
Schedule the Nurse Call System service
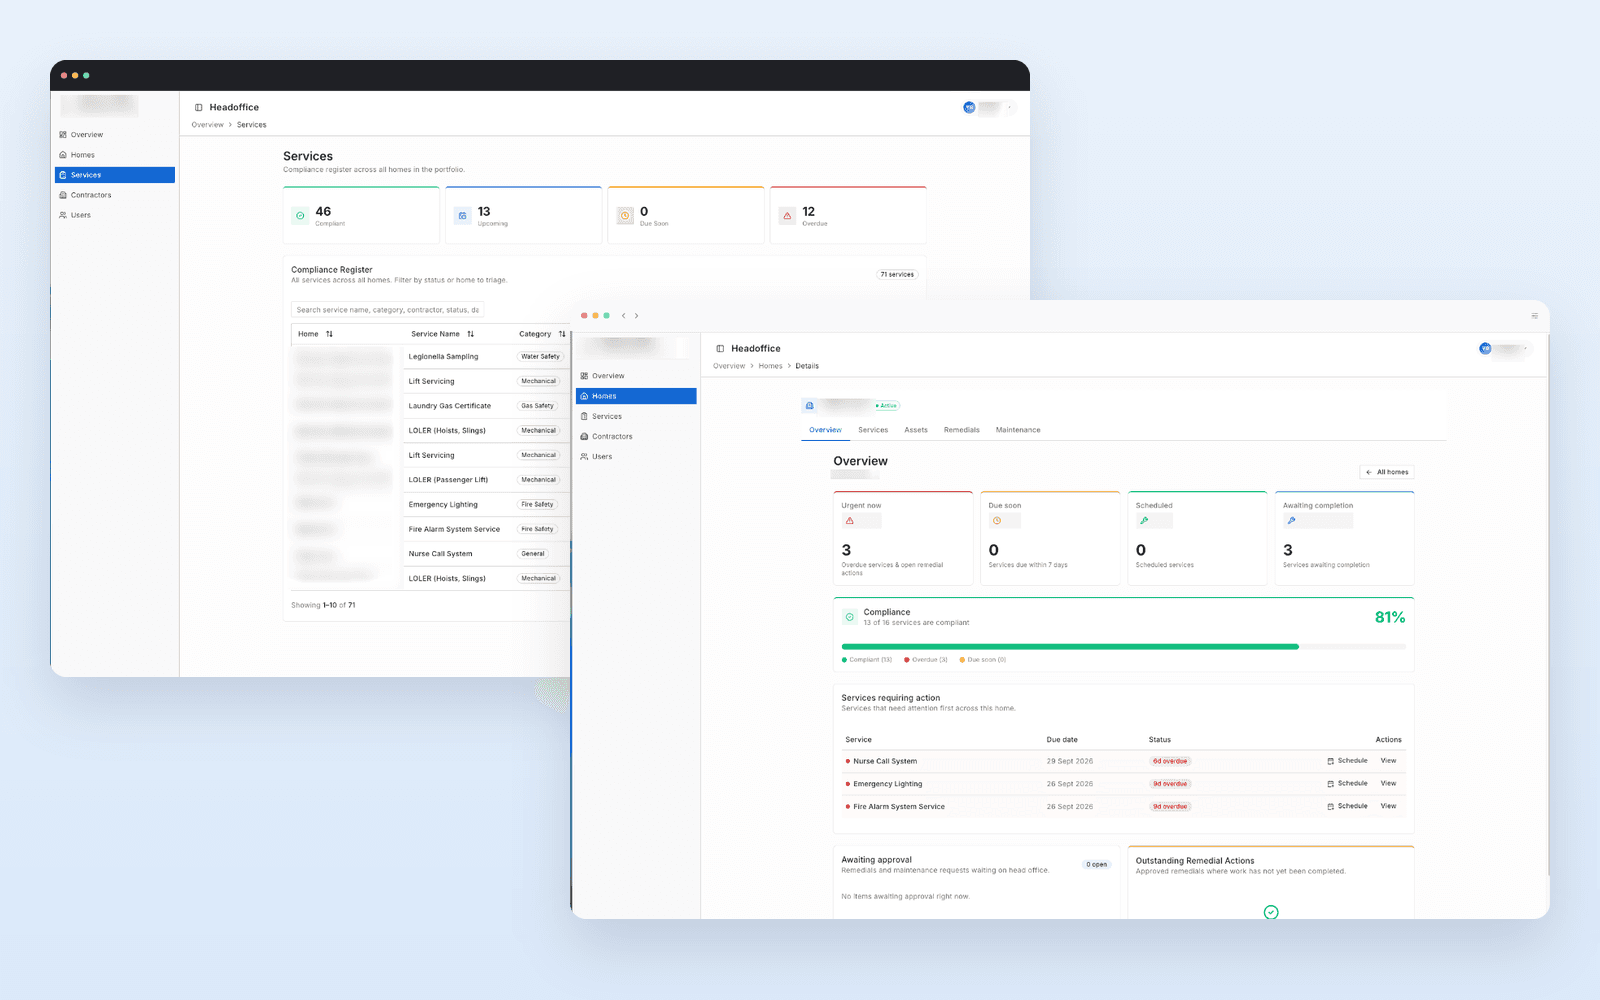(x=1347, y=761)
